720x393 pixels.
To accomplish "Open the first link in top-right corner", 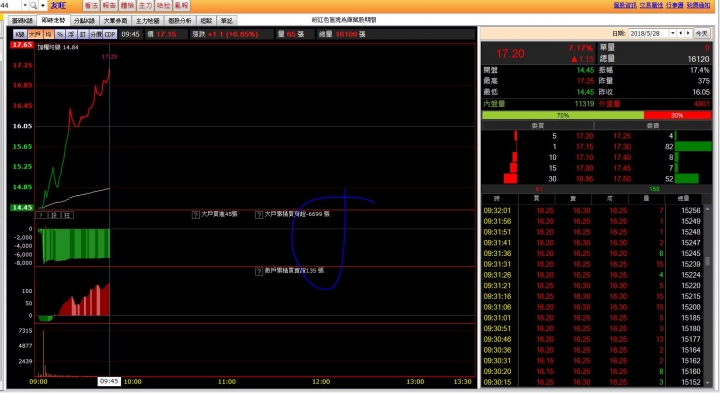I will (625, 5).
